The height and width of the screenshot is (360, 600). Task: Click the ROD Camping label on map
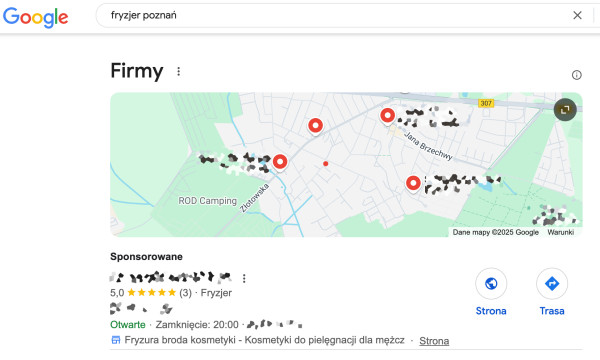pyautogui.click(x=207, y=201)
